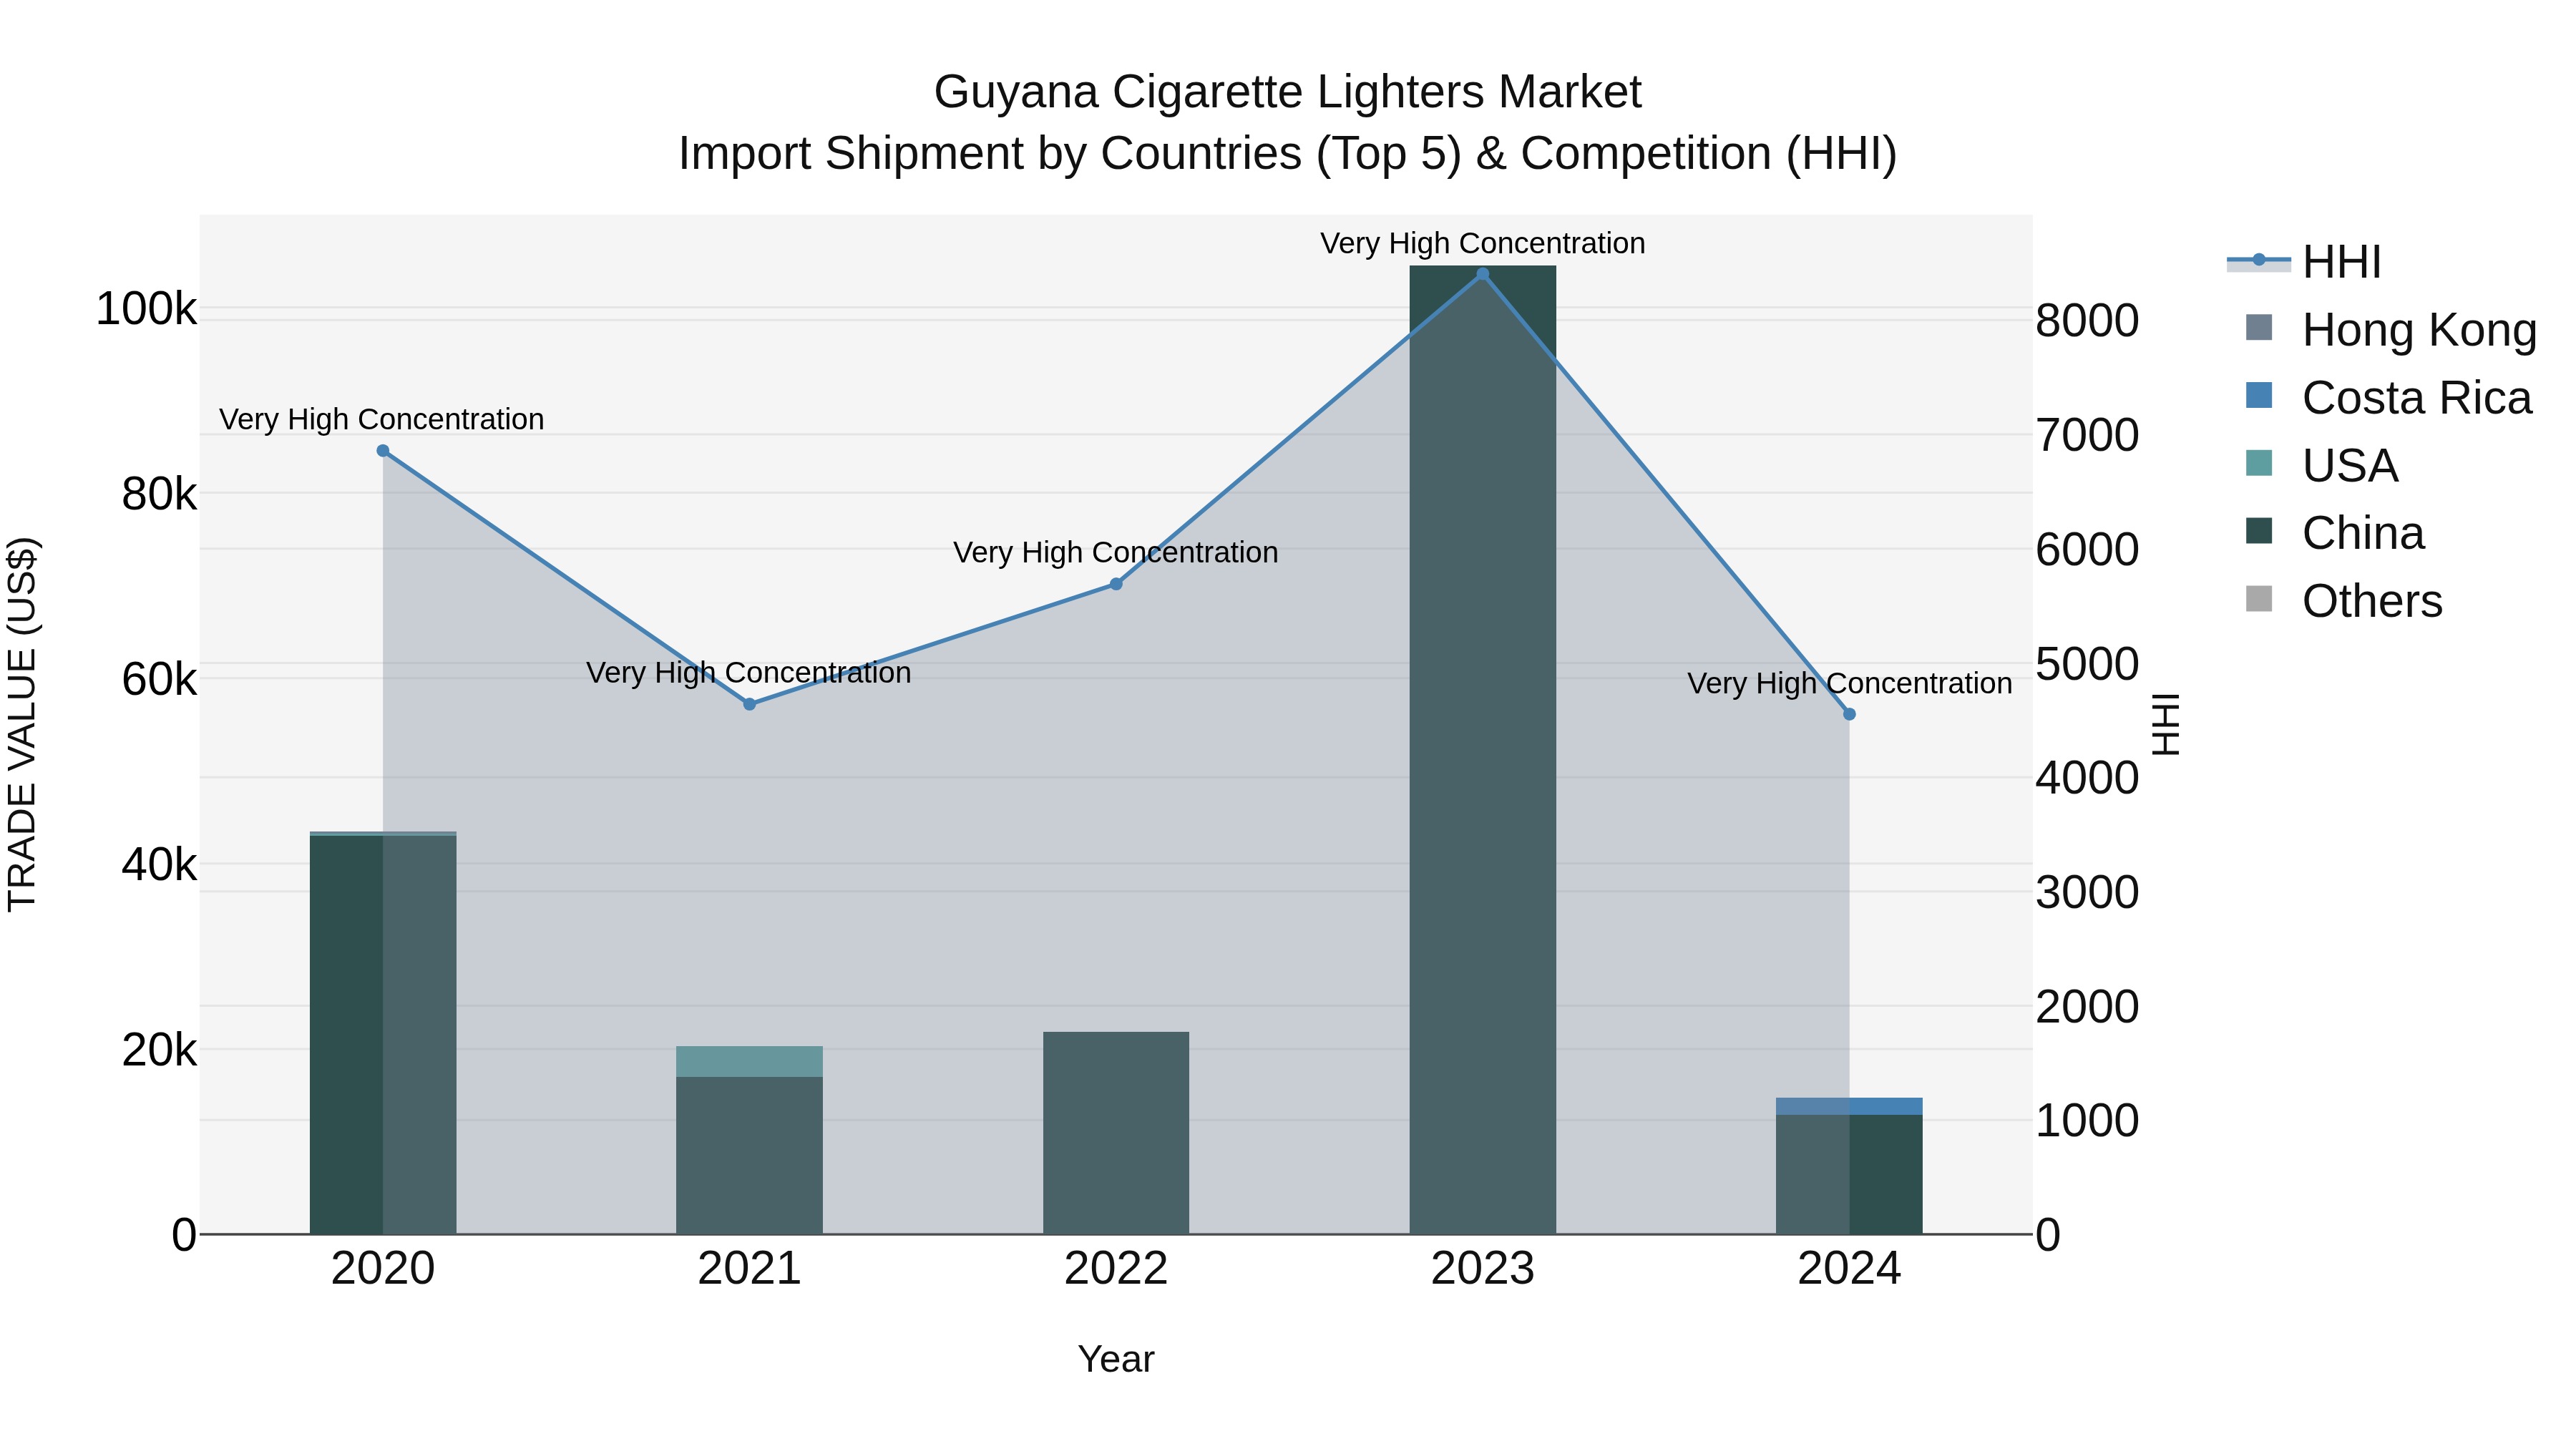Click 'Very High Concentration' label above 2023
This screenshot has height=1449, width=2576.
tap(1483, 244)
